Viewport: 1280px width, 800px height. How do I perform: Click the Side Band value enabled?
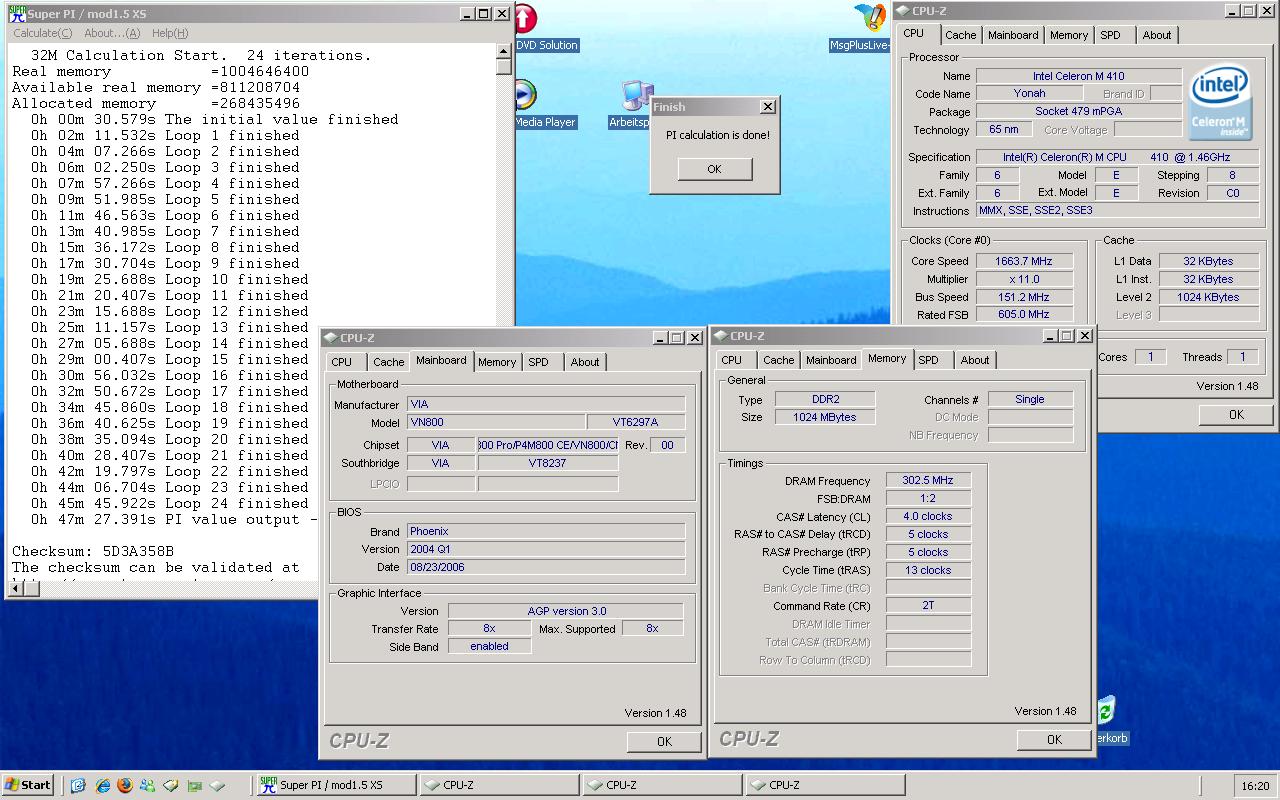click(489, 647)
